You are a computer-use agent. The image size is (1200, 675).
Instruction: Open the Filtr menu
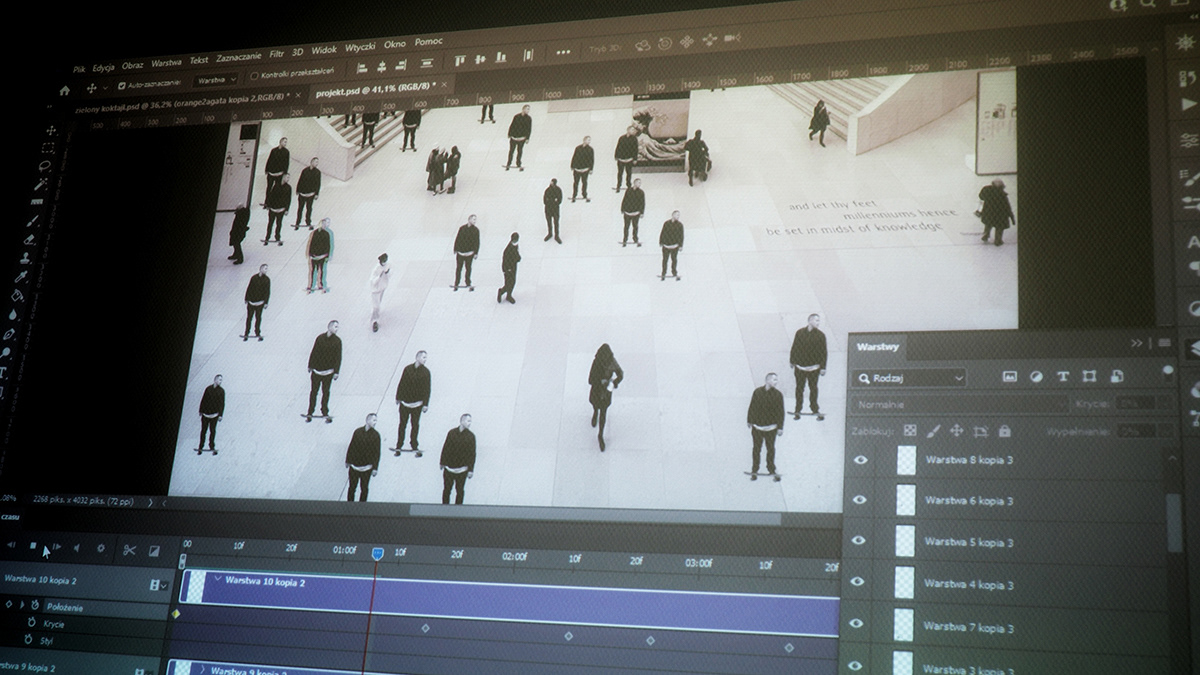pos(277,55)
